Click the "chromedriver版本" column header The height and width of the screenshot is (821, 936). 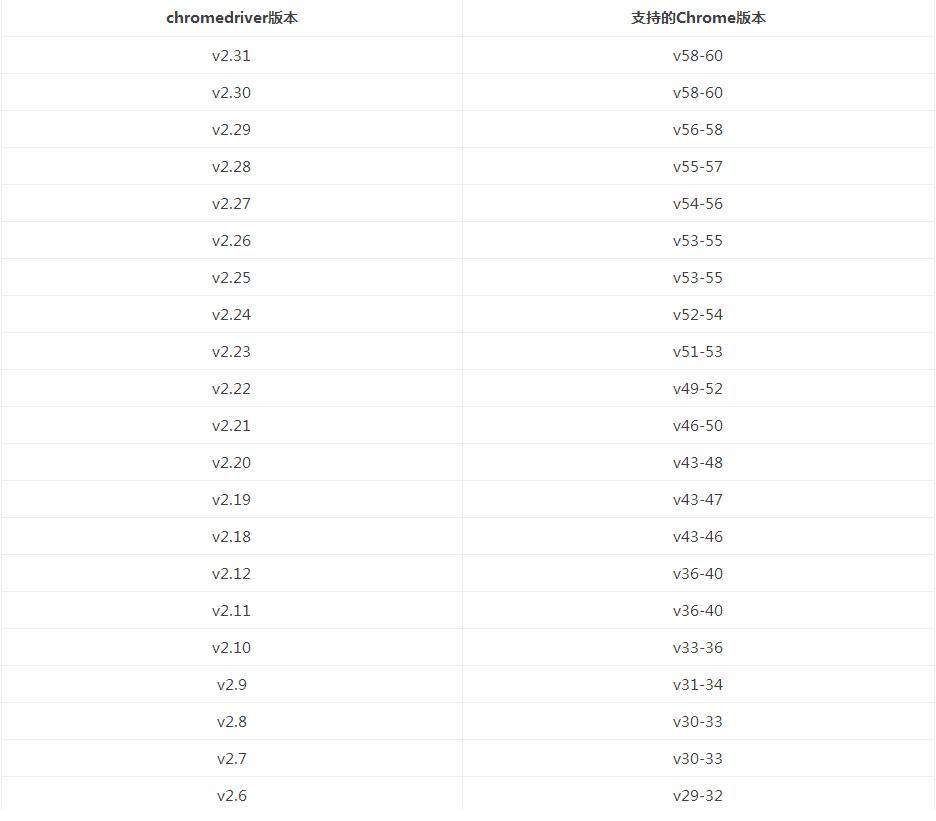[x=231, y=18]
